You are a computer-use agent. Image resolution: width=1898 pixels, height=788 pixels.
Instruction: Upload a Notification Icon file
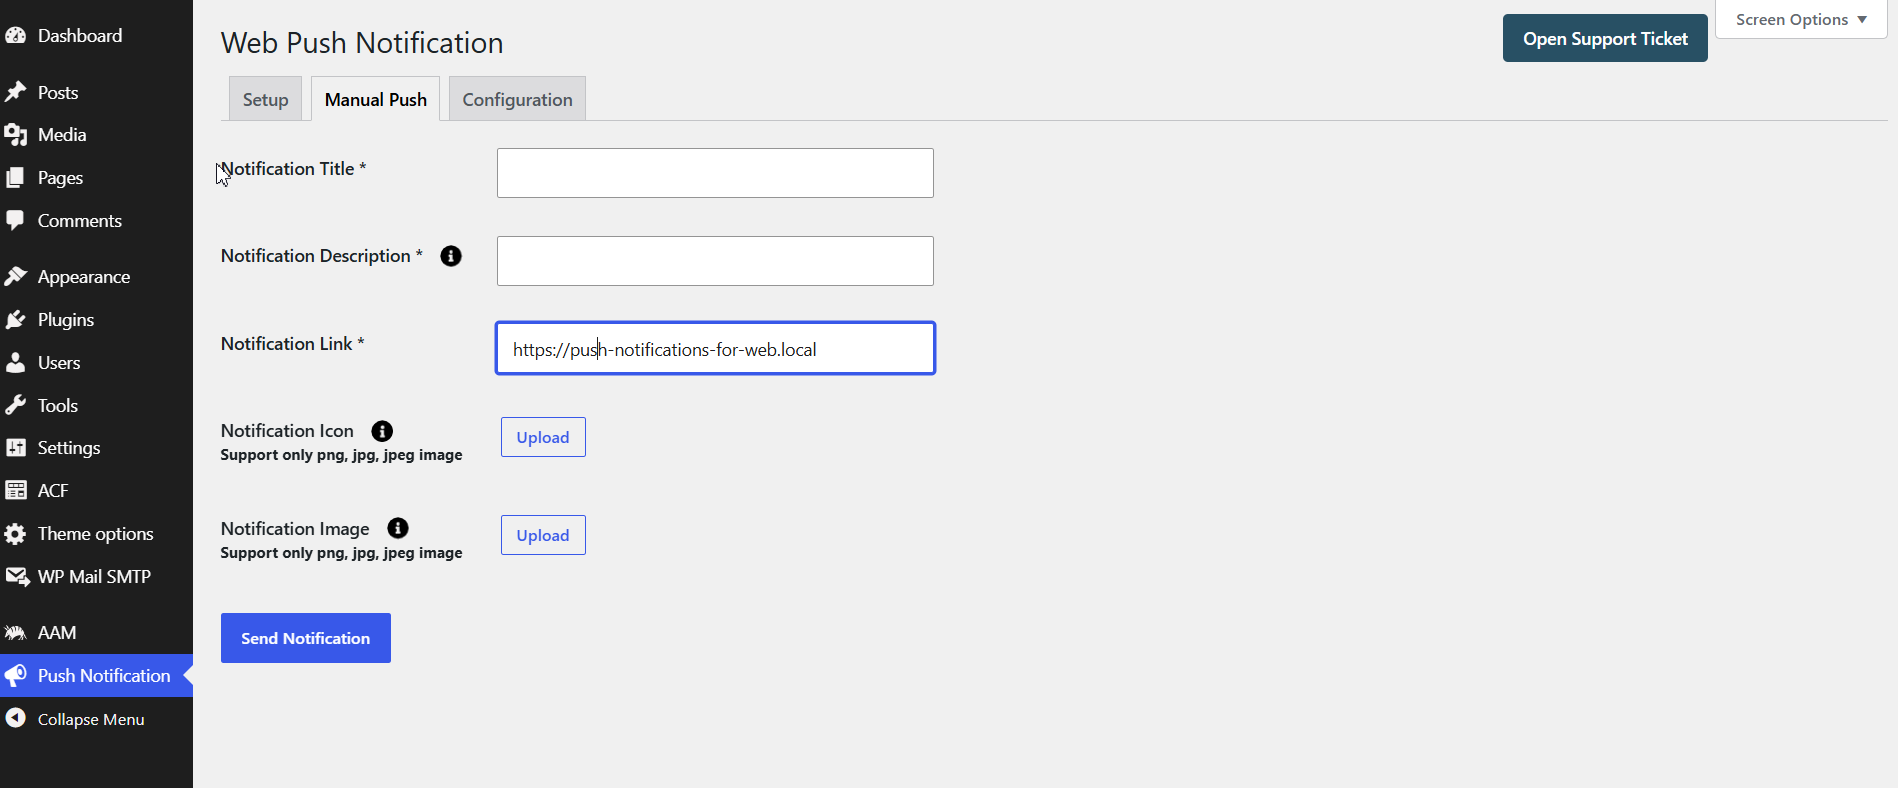tap(543, 437)
